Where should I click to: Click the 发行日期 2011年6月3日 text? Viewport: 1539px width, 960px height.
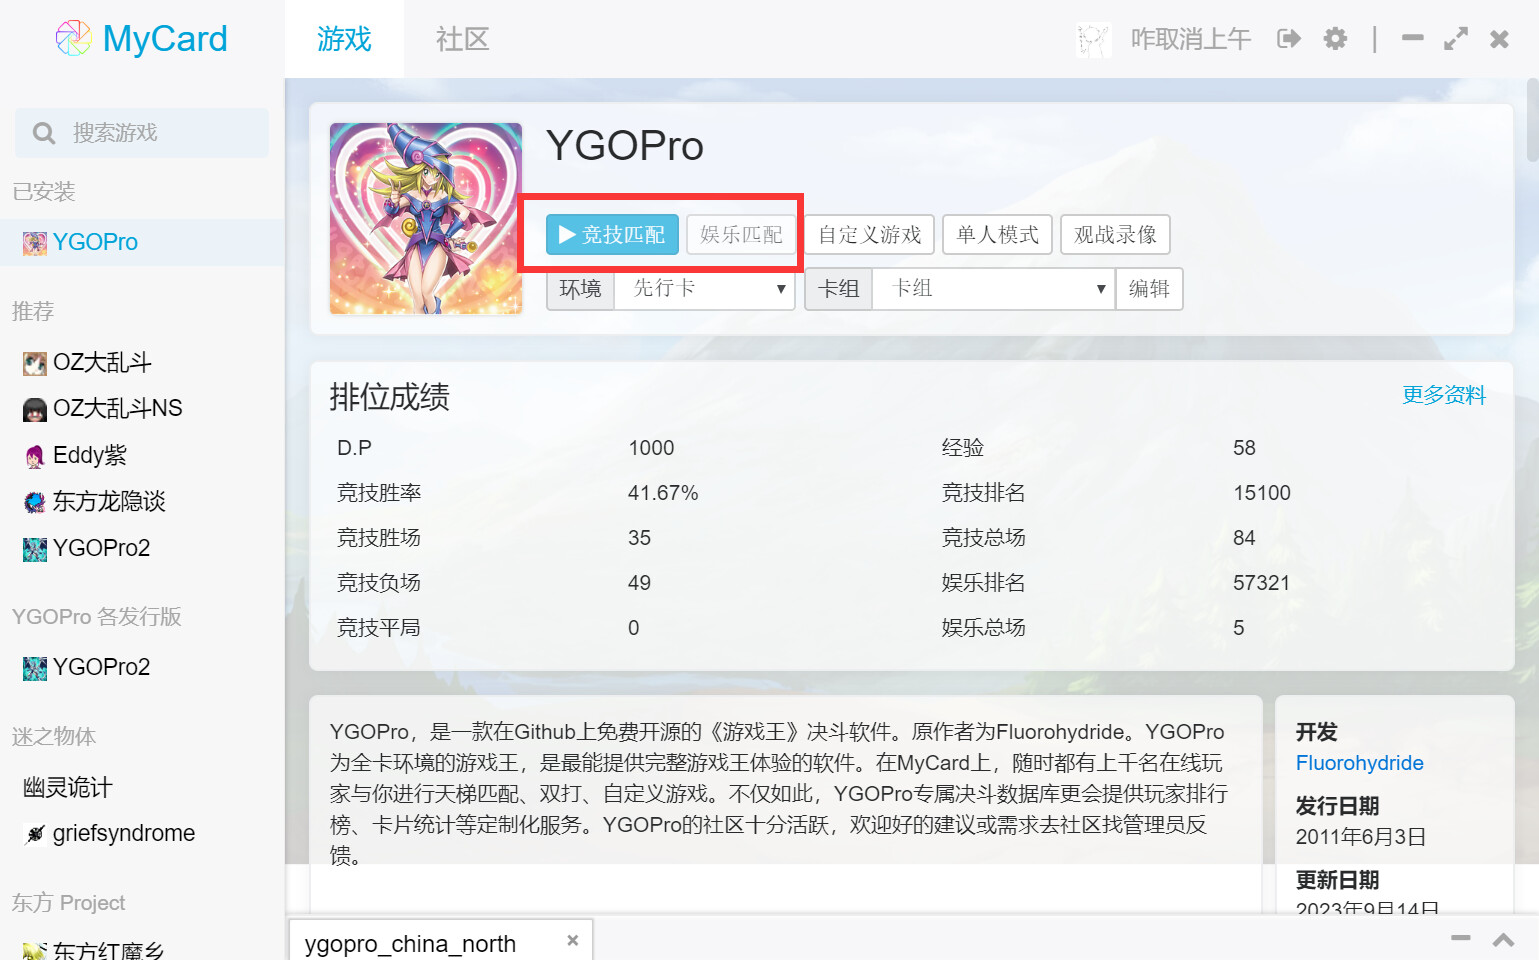pos(1361,837)
